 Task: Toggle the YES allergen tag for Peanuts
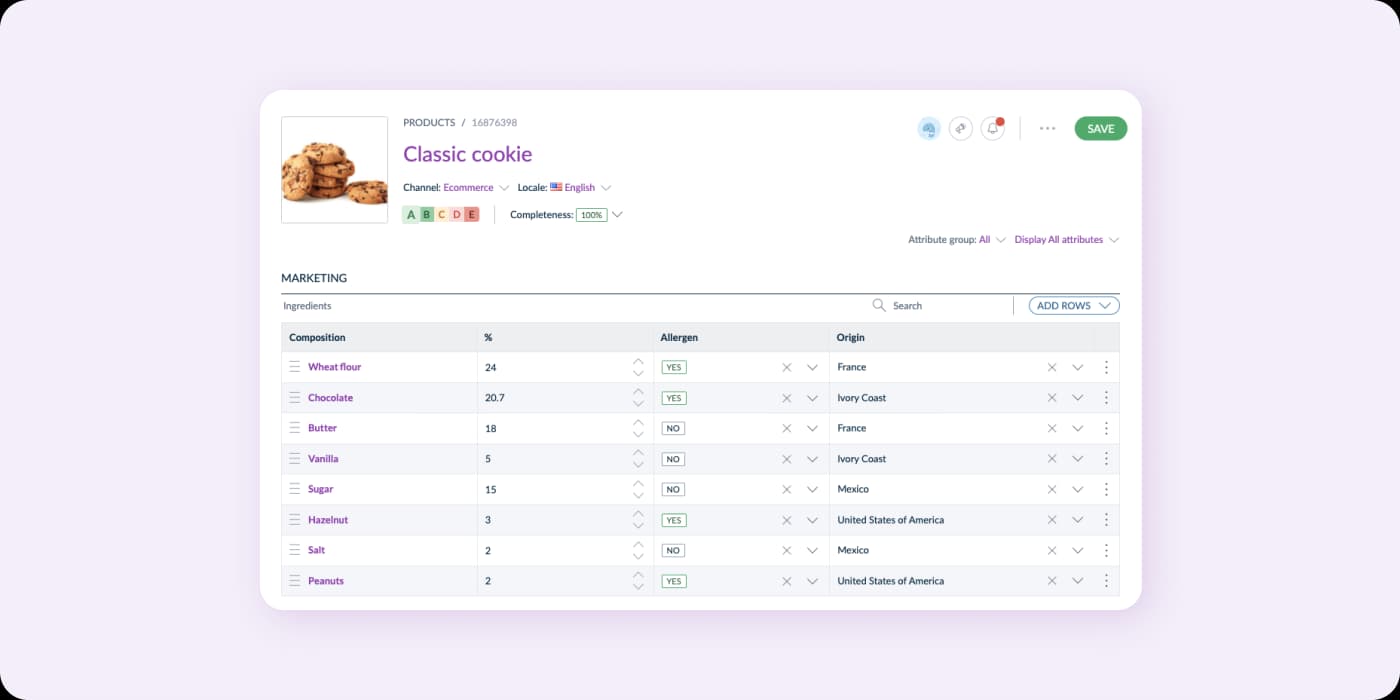674,581
